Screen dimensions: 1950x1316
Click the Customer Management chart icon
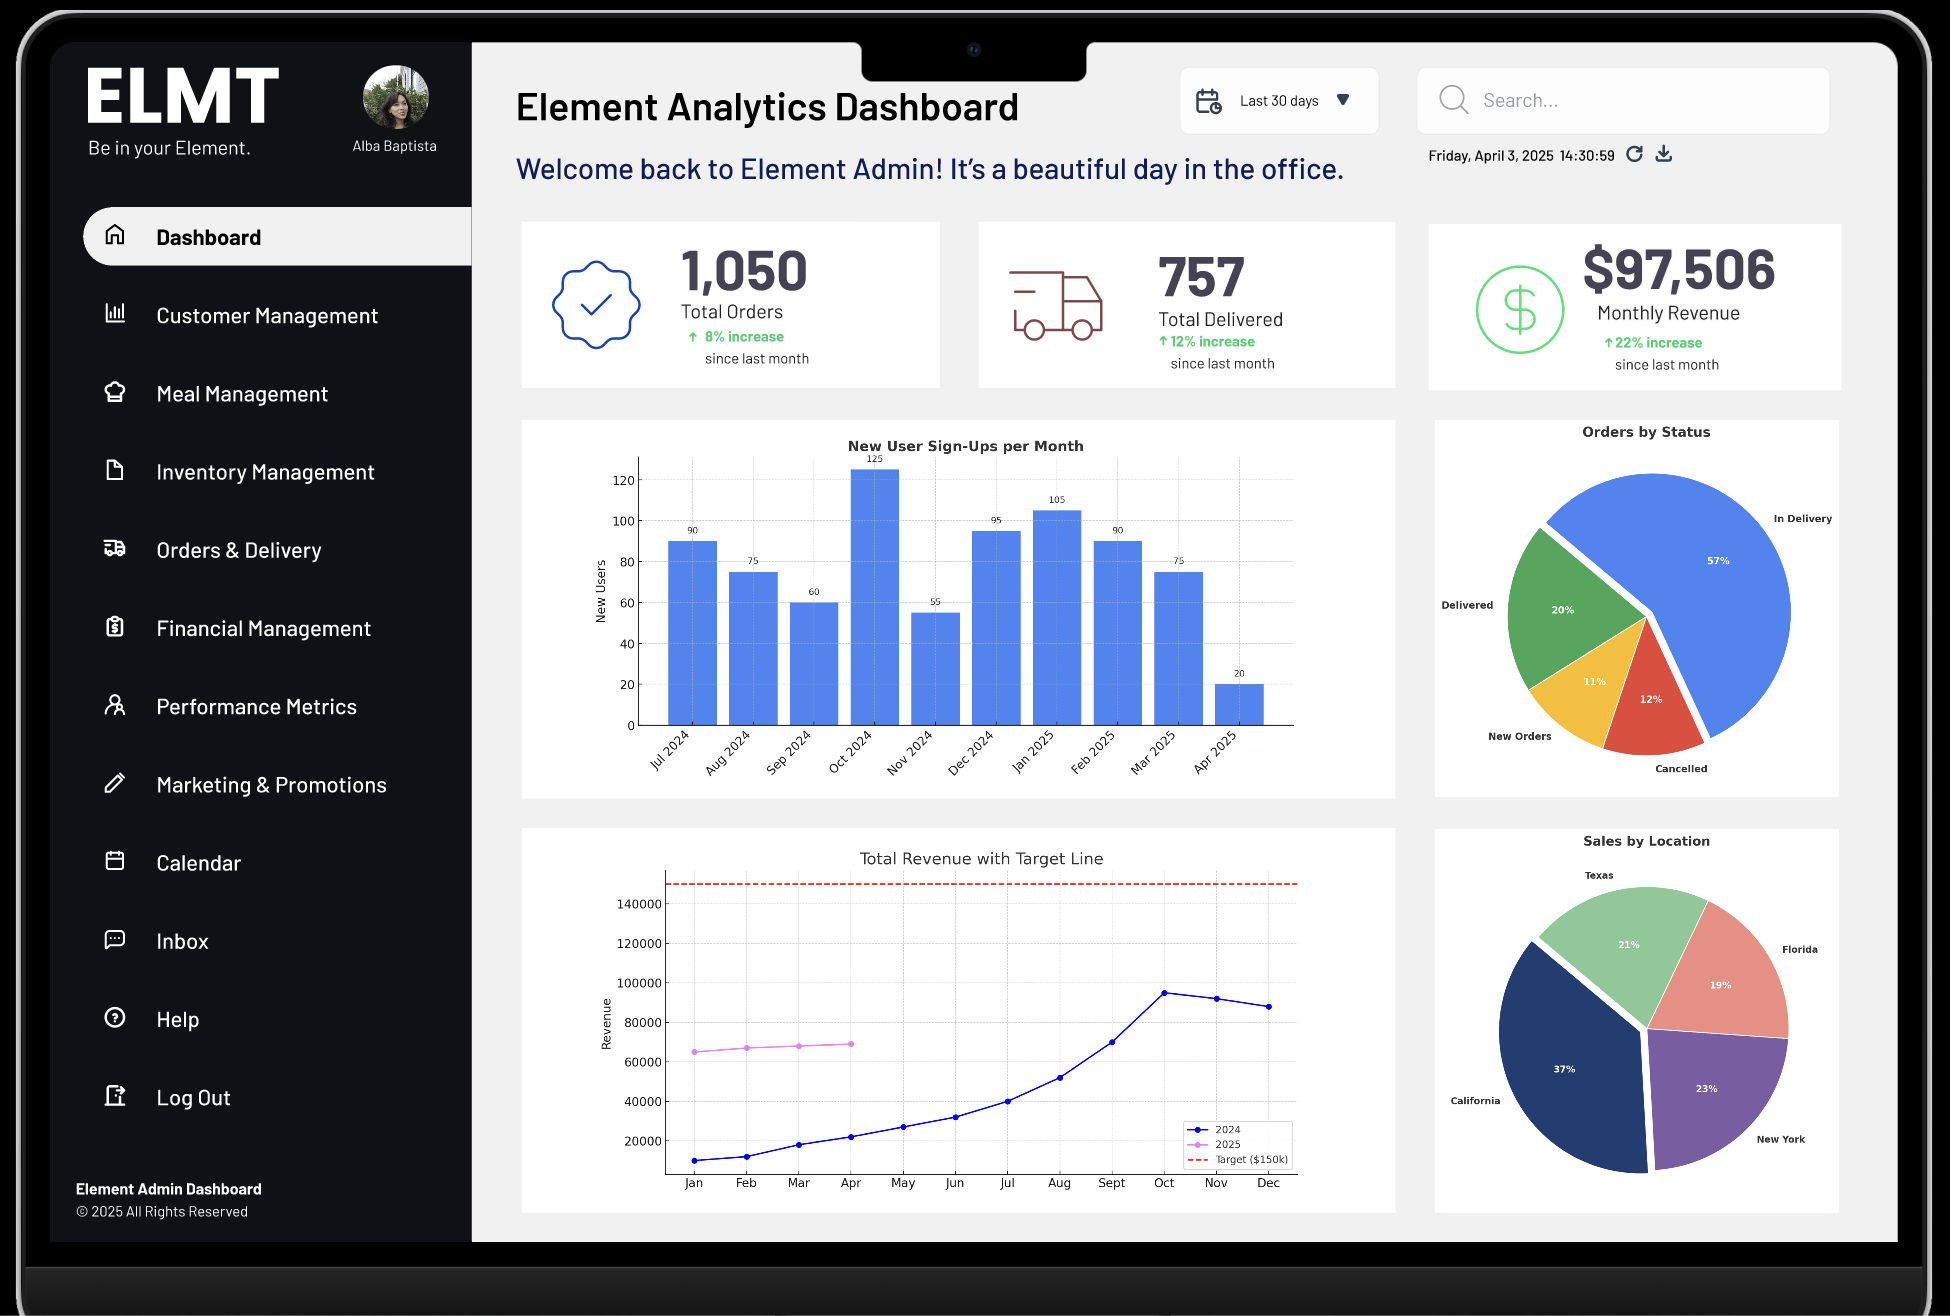click(x=115, y=313)
